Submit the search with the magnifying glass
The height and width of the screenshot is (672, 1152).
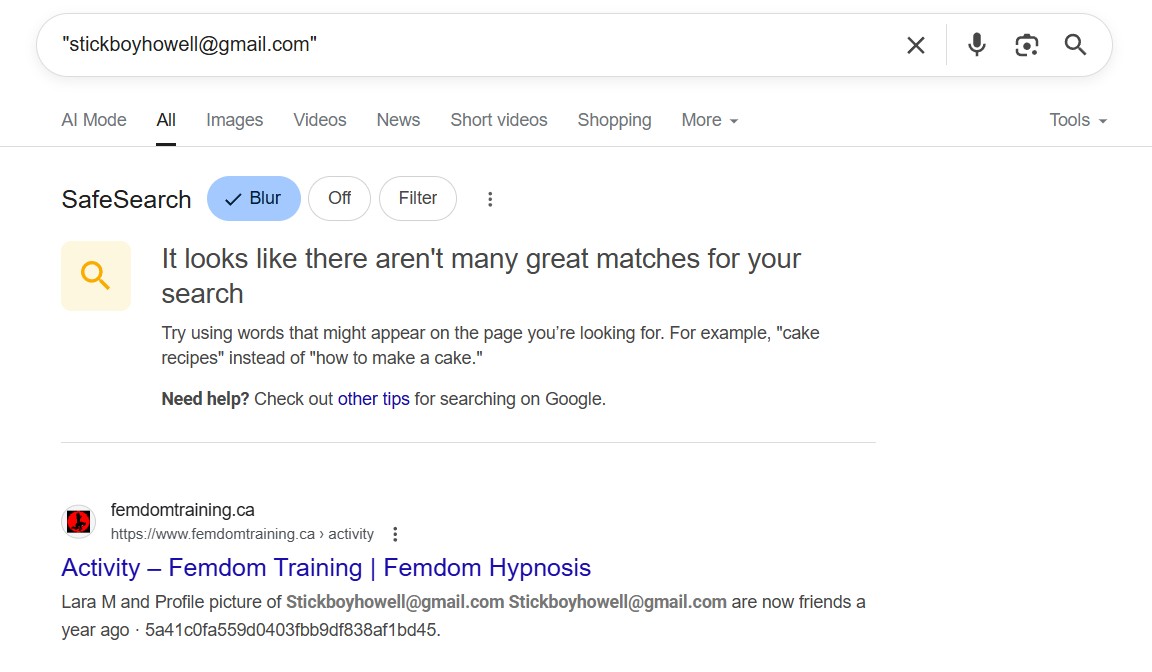(1075, 45)
